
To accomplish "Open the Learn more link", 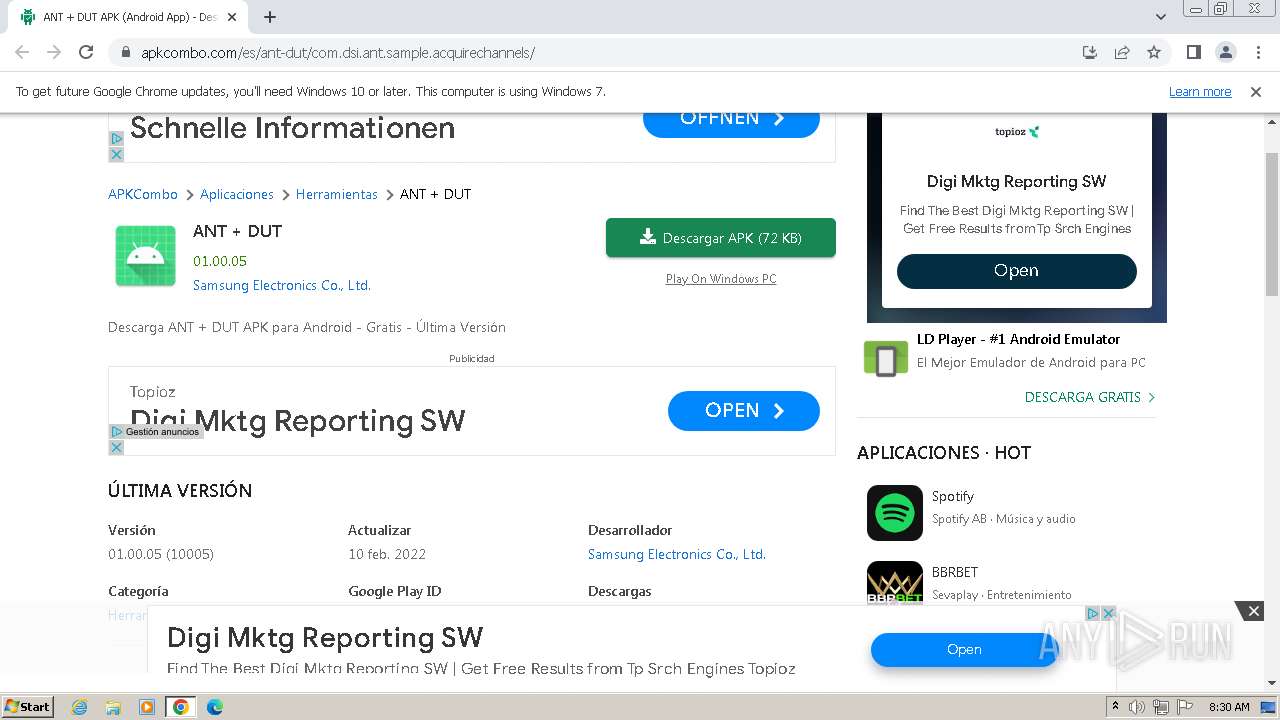I will (1200, 91).
